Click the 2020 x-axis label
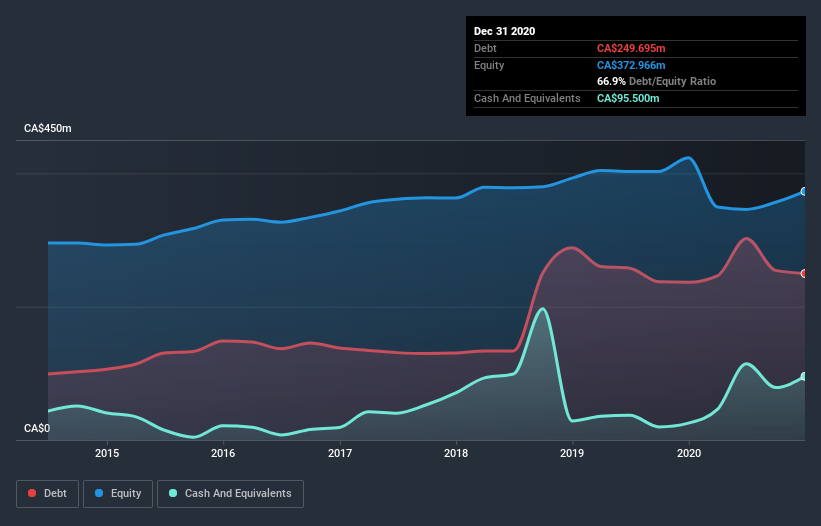The image size is (821, 526). point(689,453)
